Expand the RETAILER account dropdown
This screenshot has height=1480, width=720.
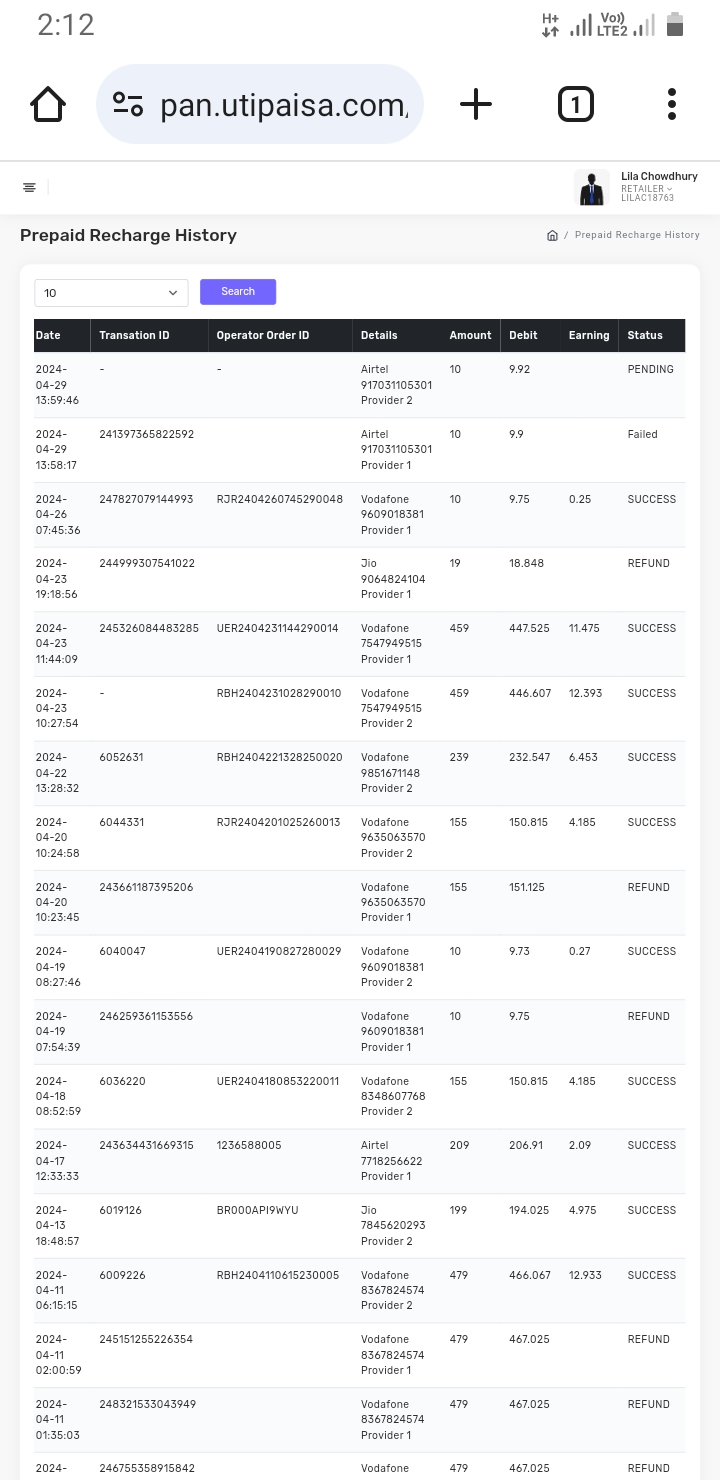(647, 188)
